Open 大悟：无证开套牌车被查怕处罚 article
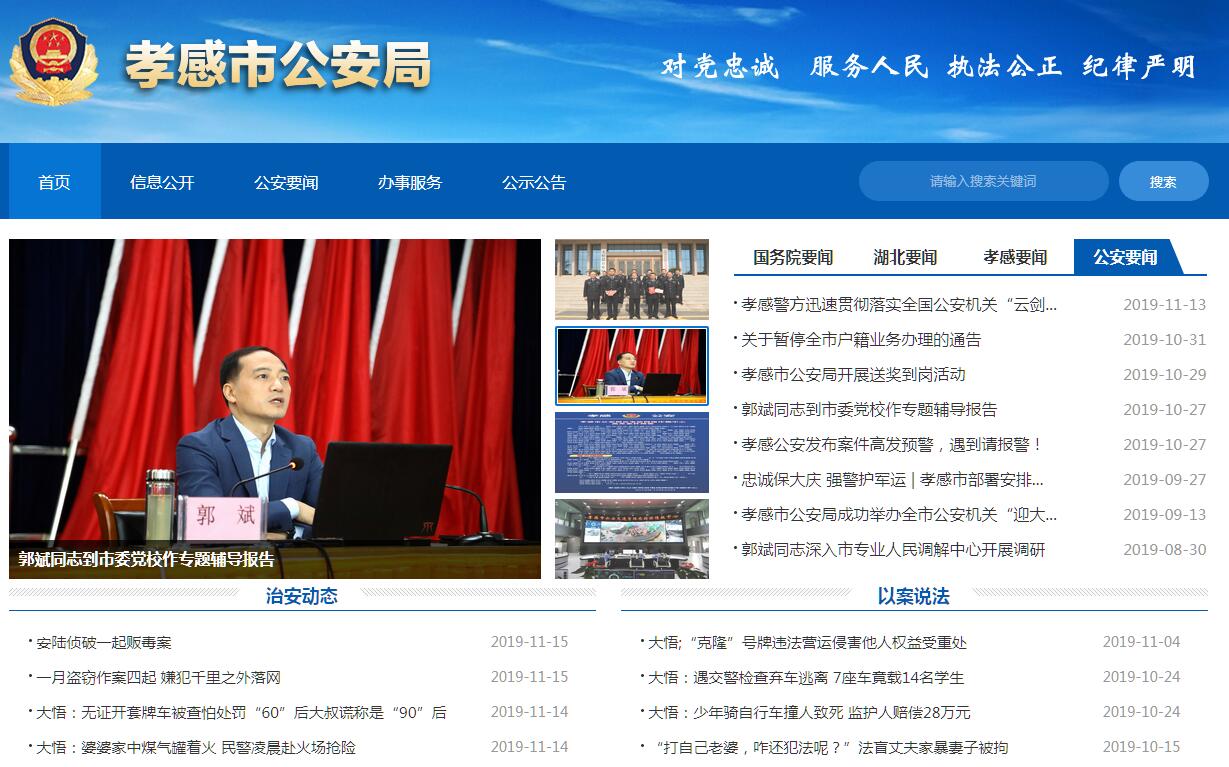1229x767 pixels. click(241, 712)
